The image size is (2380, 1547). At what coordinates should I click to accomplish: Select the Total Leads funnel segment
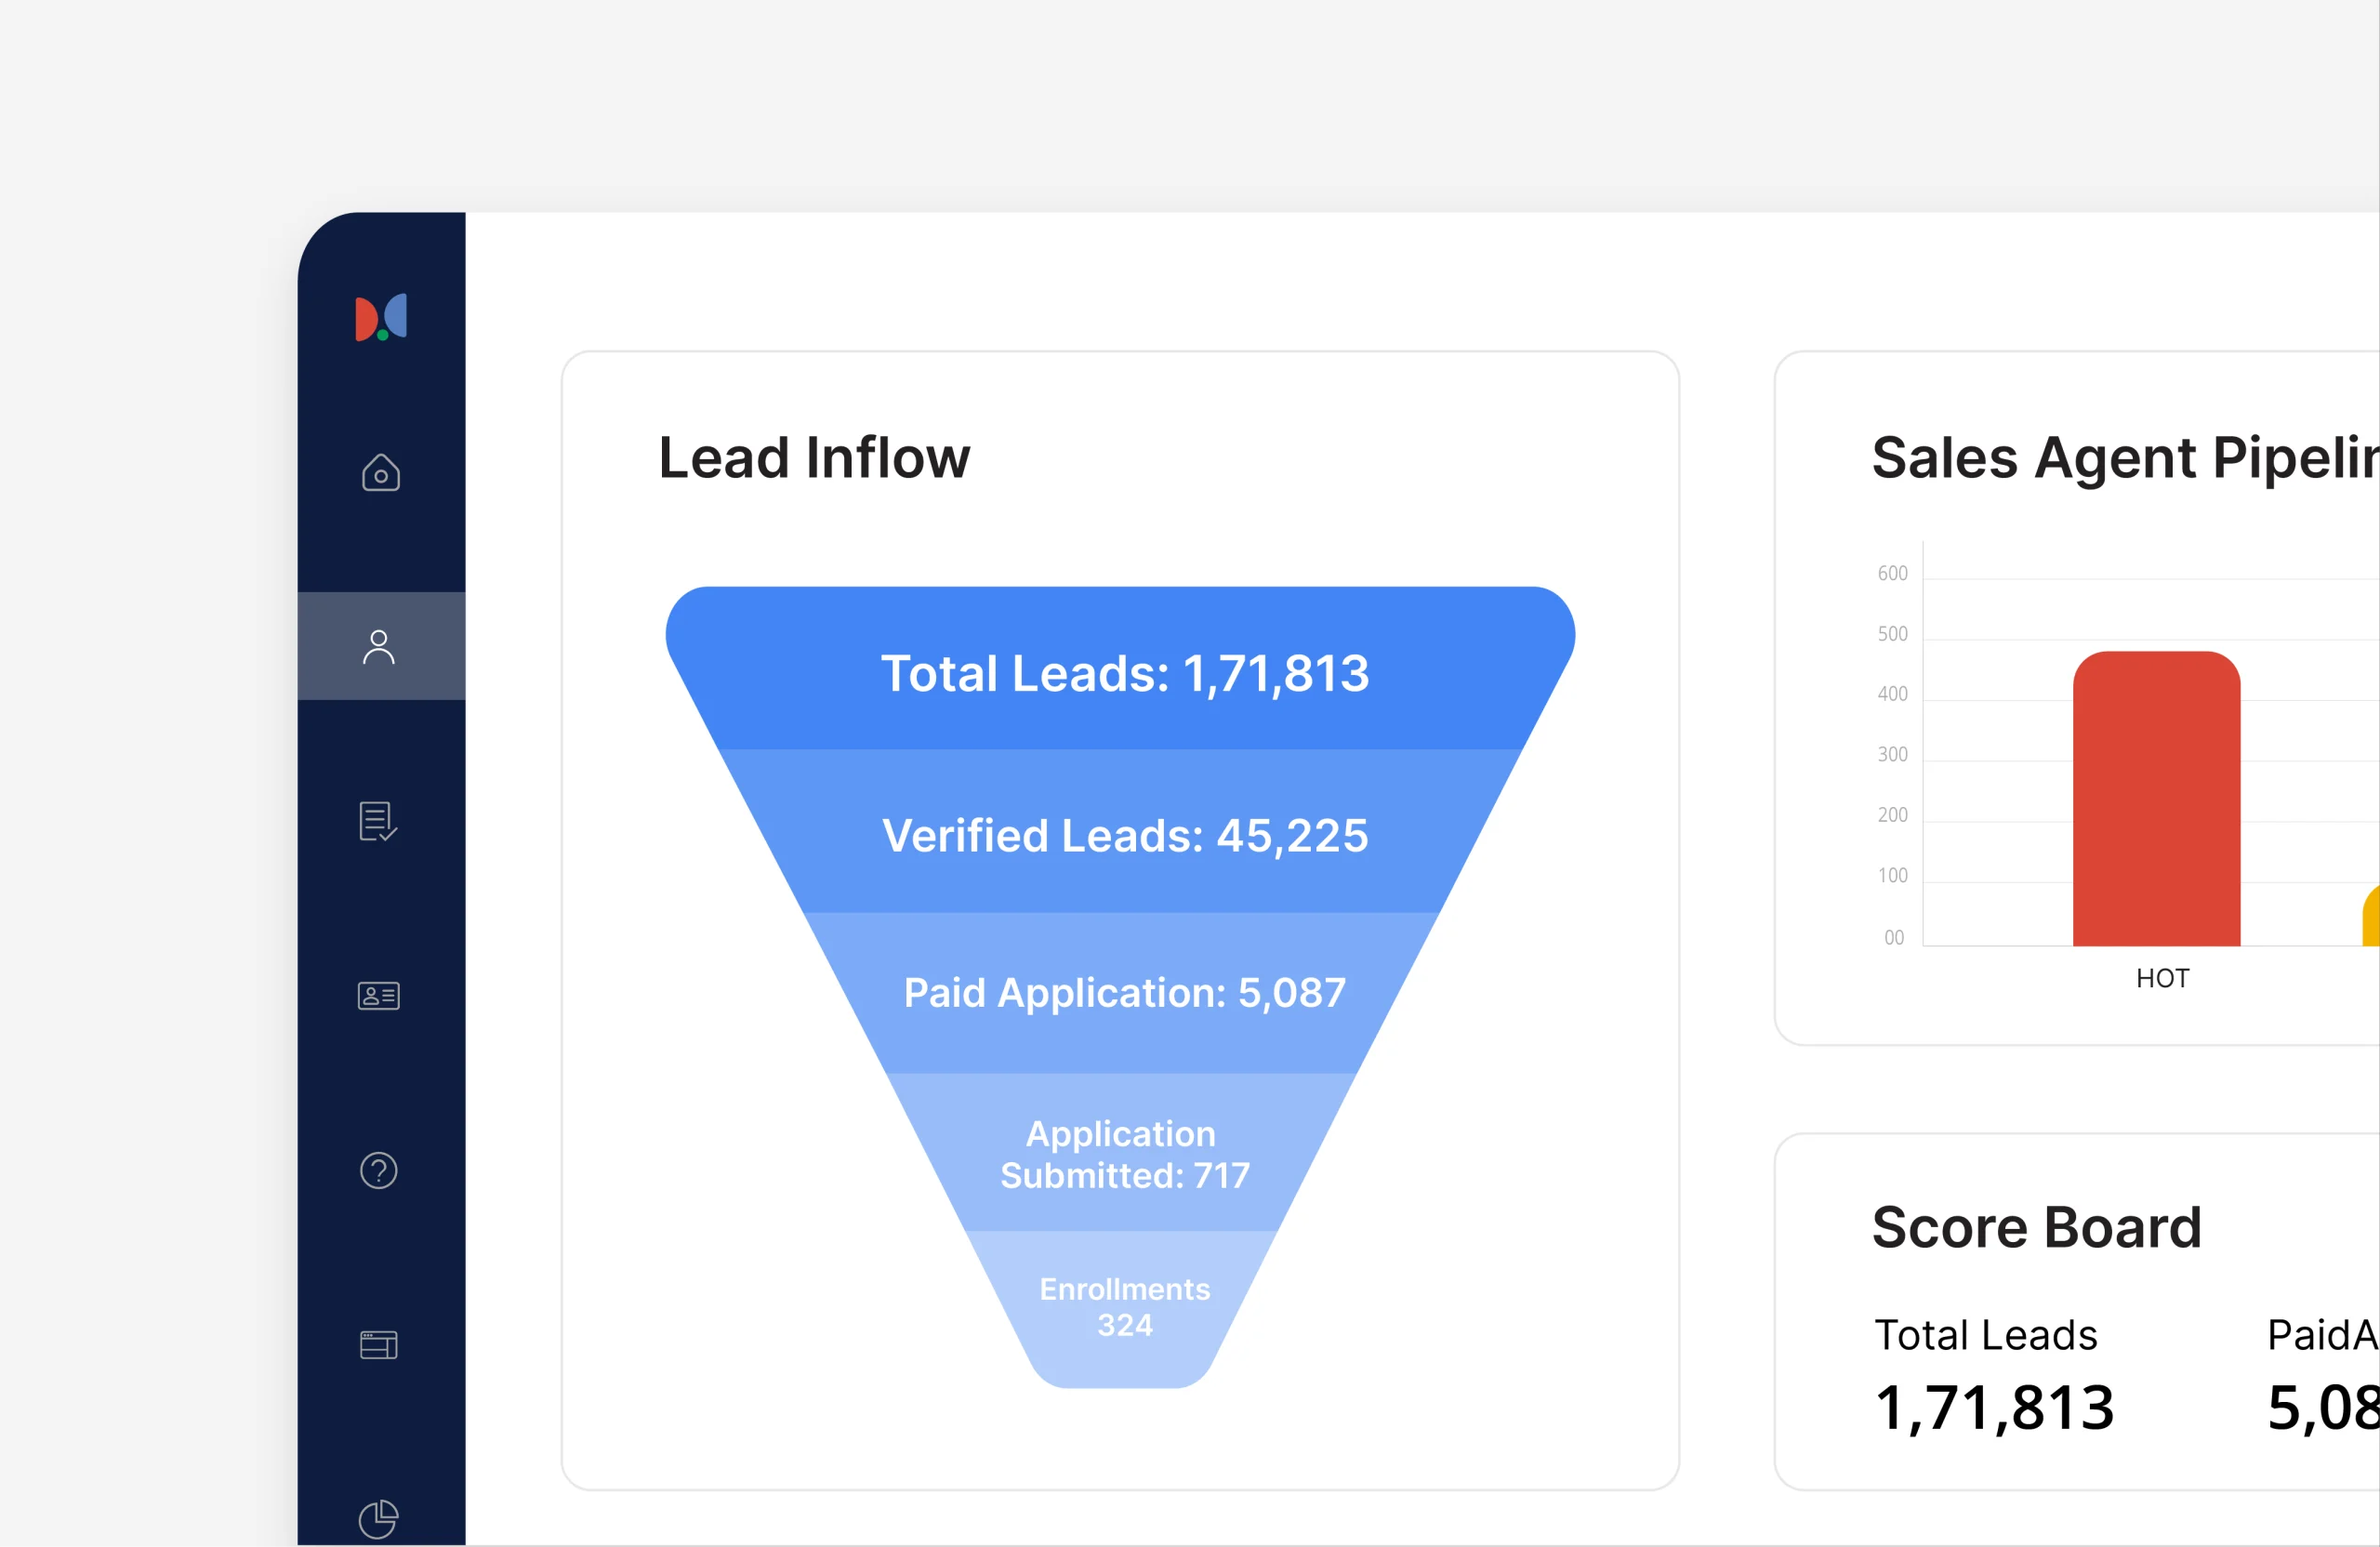[x=1124, y=673]
